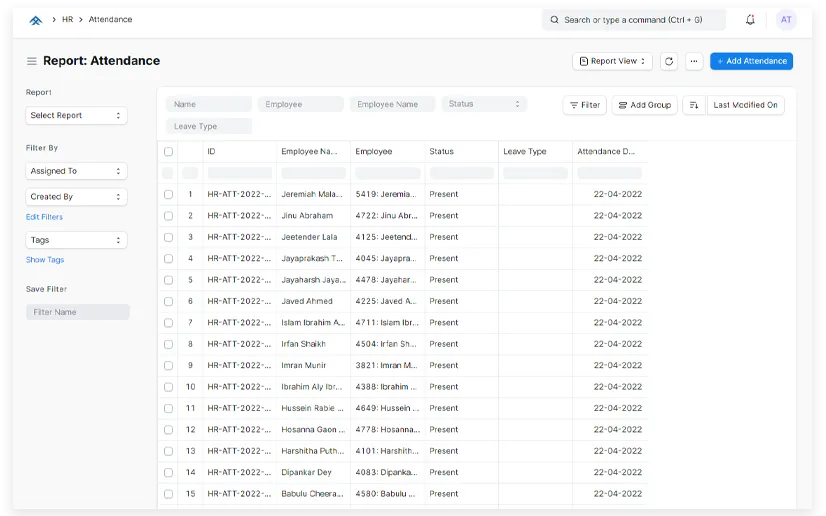Image resolution: width=826 pixels, height=516 pixels.
Task: Select all rows with header checkbox
Action: (168, 152)
